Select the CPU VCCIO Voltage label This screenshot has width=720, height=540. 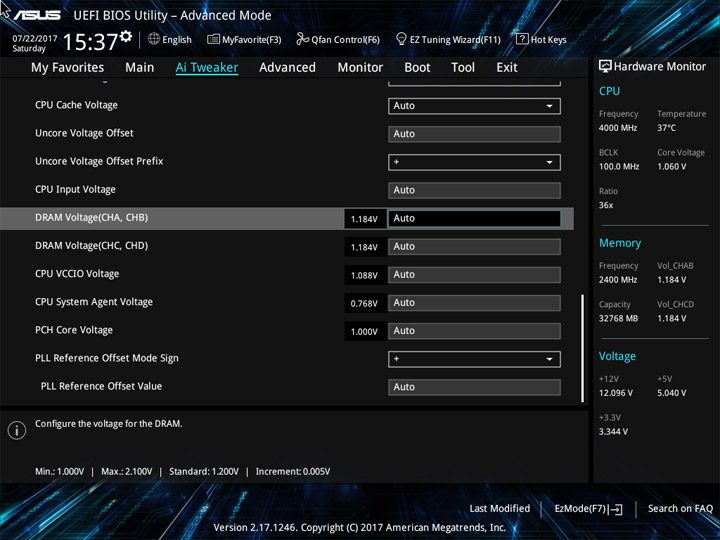(x=77, y=274)
